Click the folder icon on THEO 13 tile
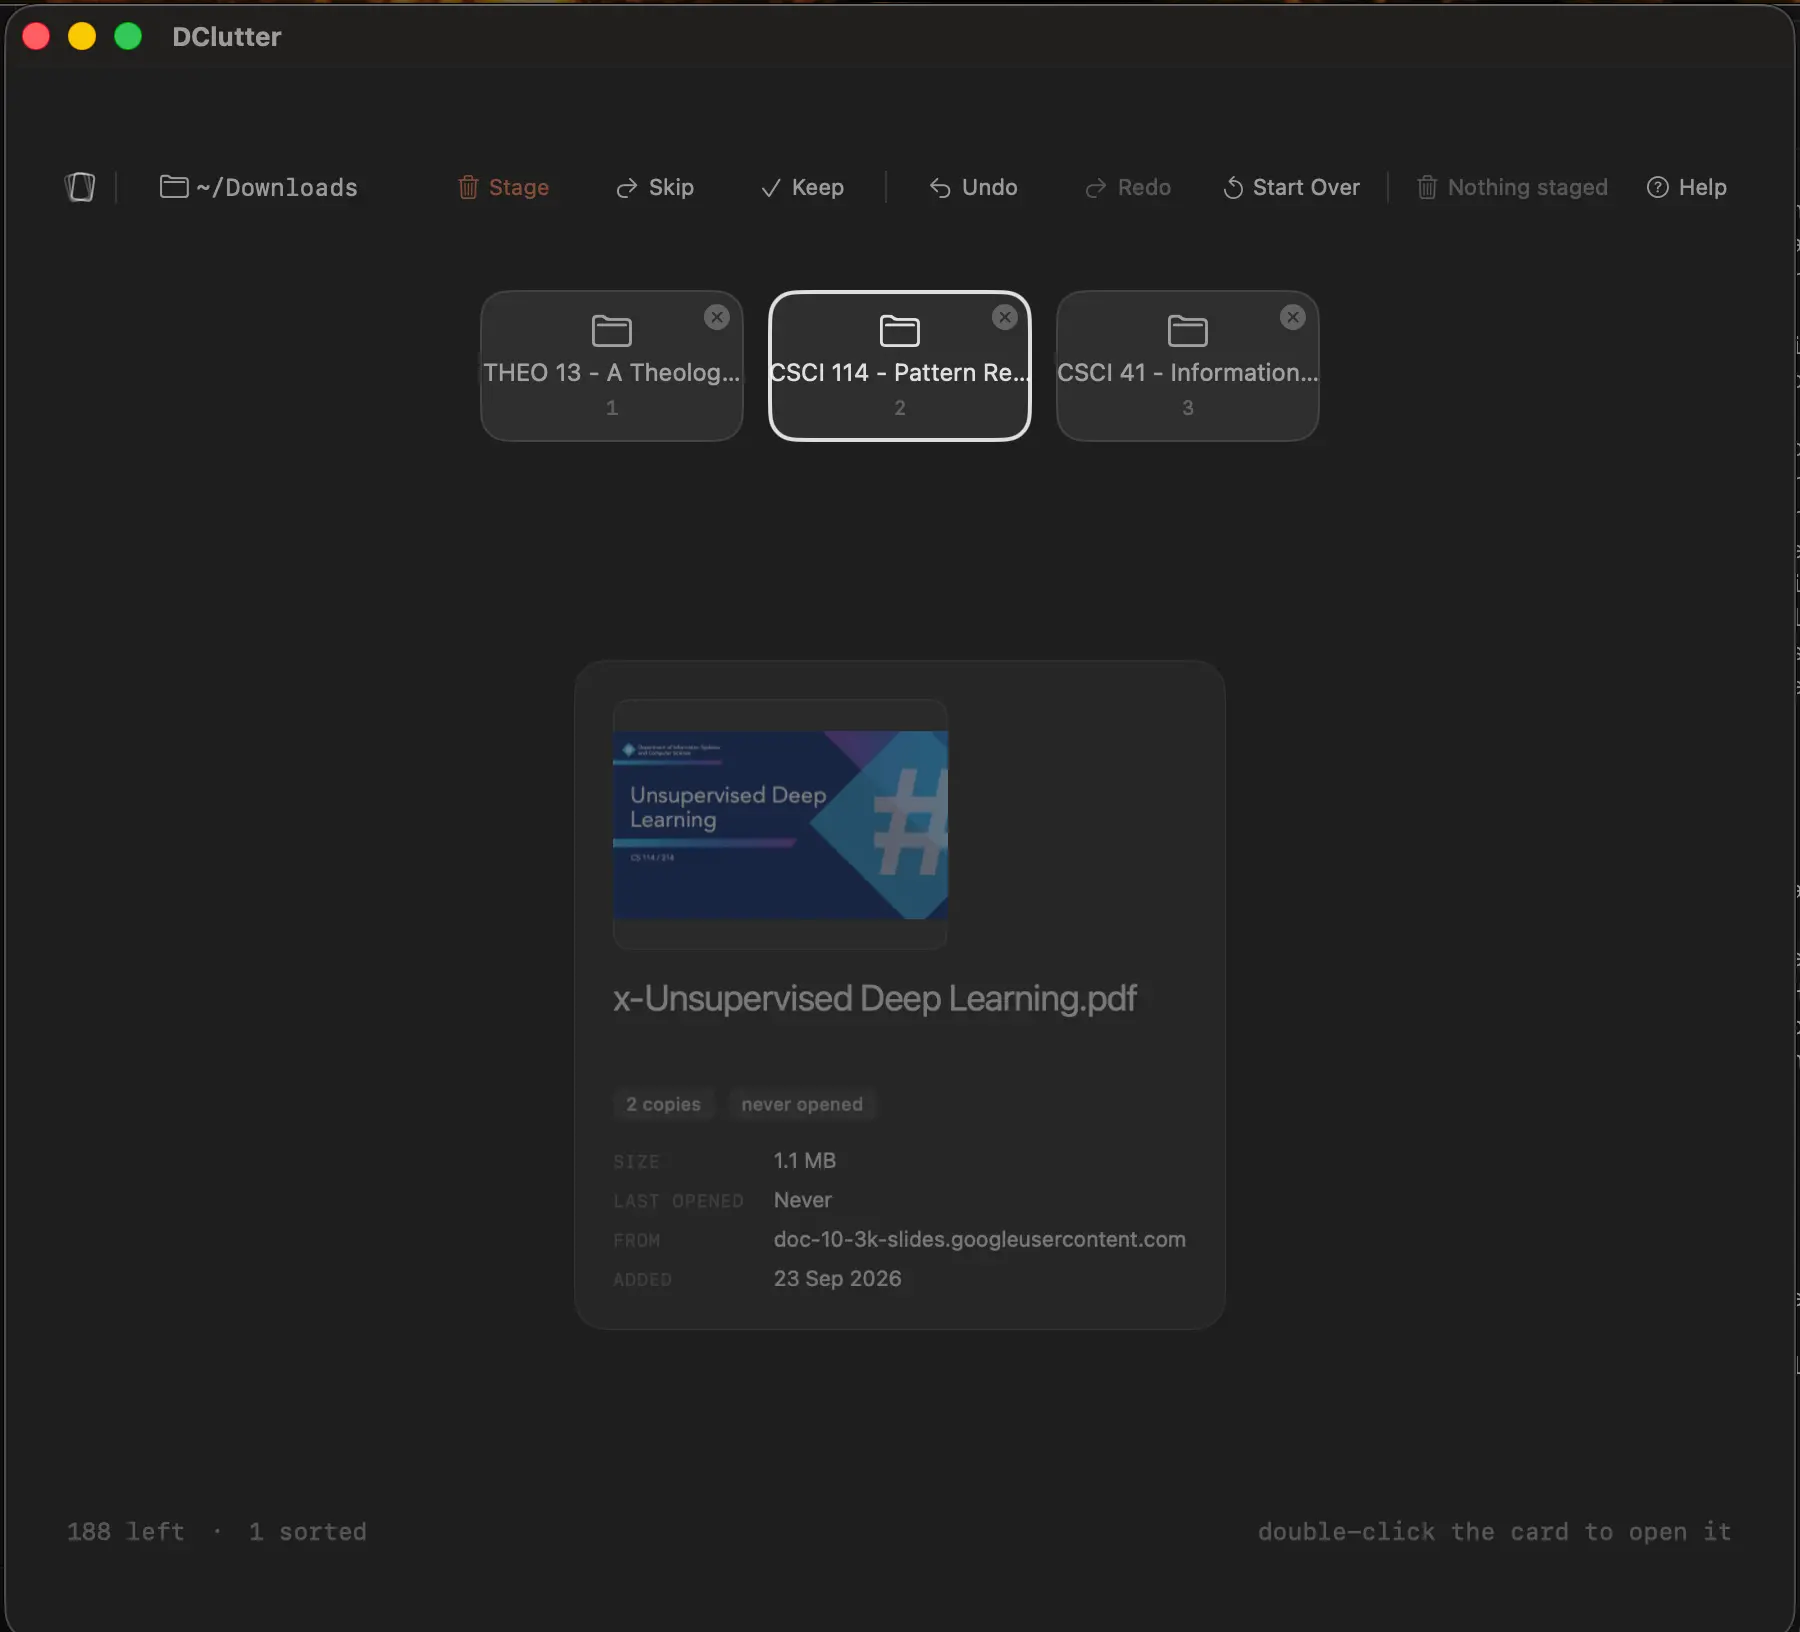 tap(612, 330)
